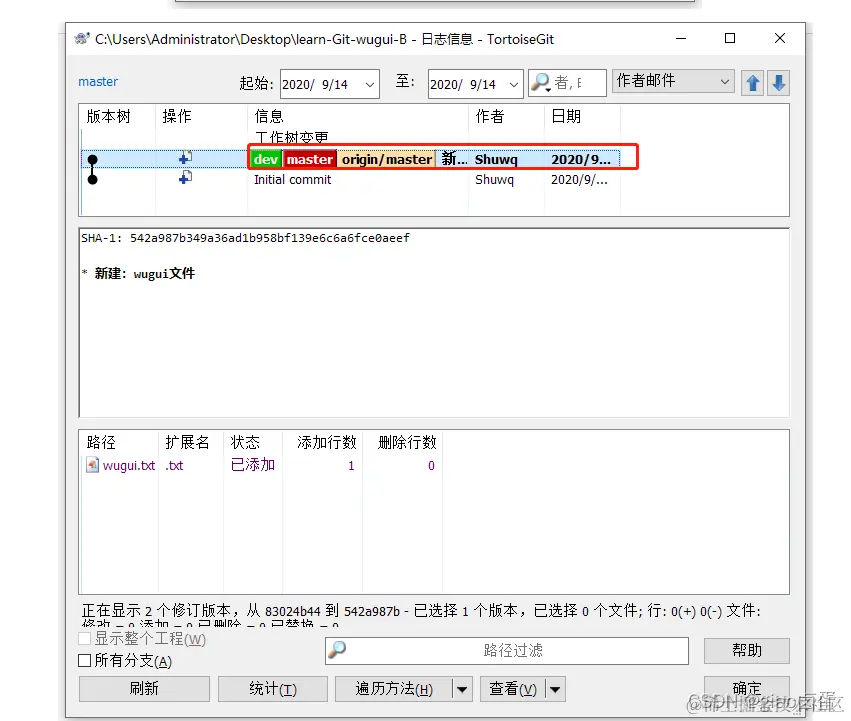Click the 确定 button
Screen dimensions: 851x721
point(747,688)
